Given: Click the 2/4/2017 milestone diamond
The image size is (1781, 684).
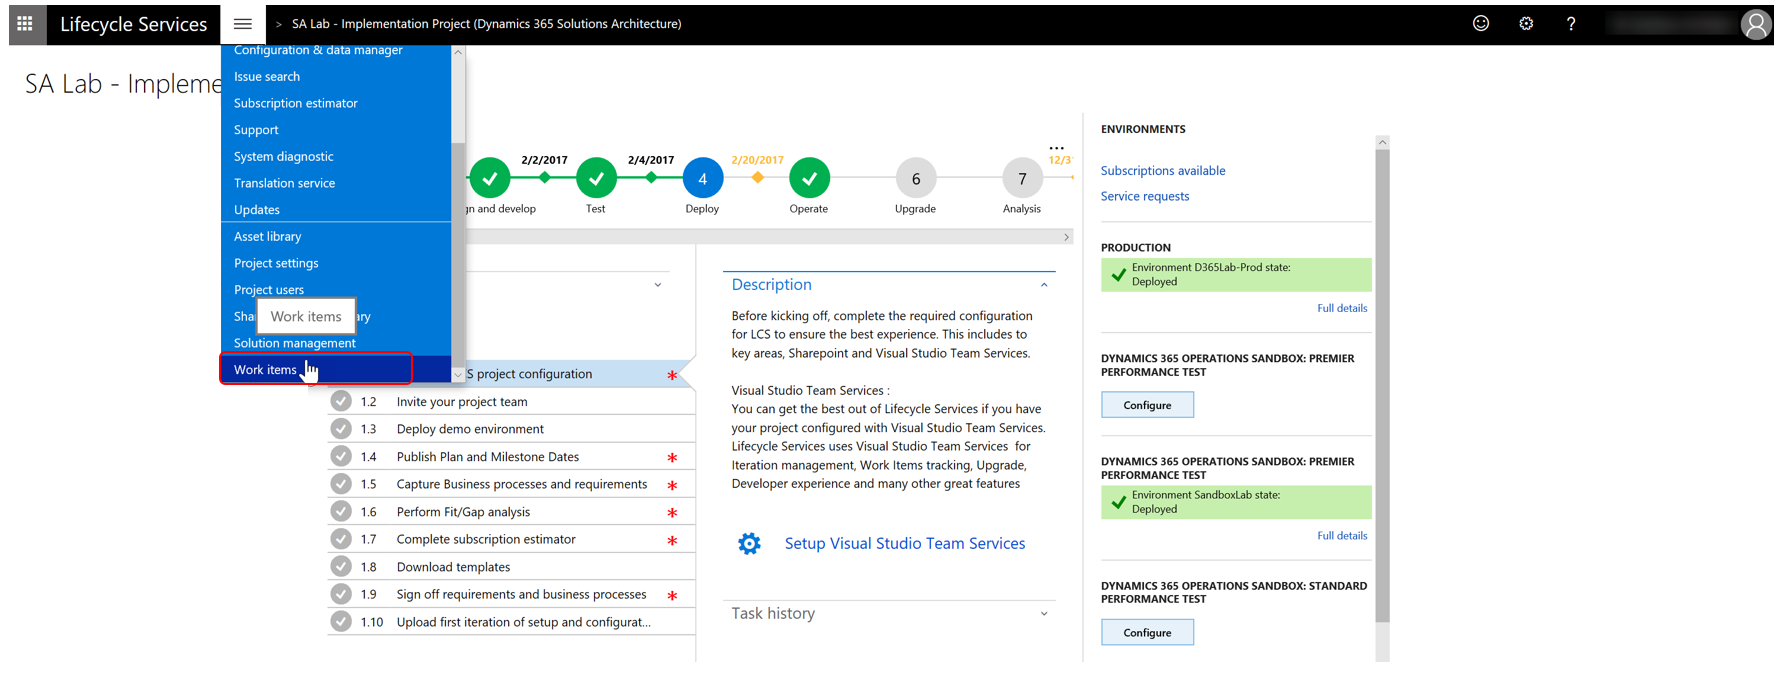Looking at the screenshot, I should 651,178.
